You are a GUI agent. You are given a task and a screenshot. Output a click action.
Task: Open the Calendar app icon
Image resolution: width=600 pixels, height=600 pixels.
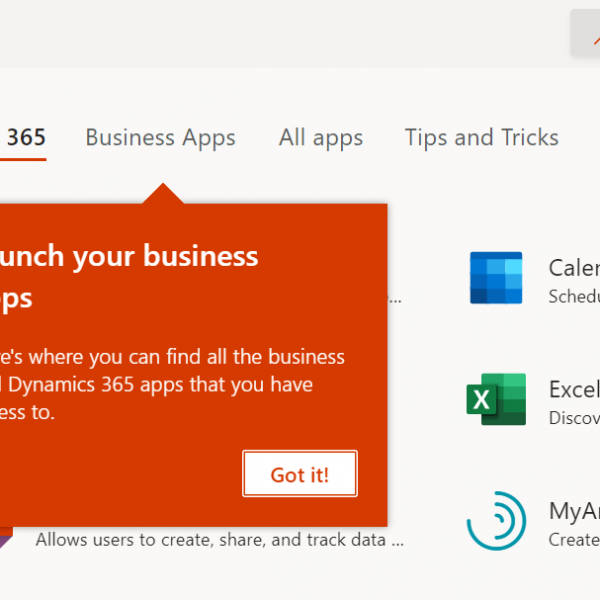coord(496,278)
